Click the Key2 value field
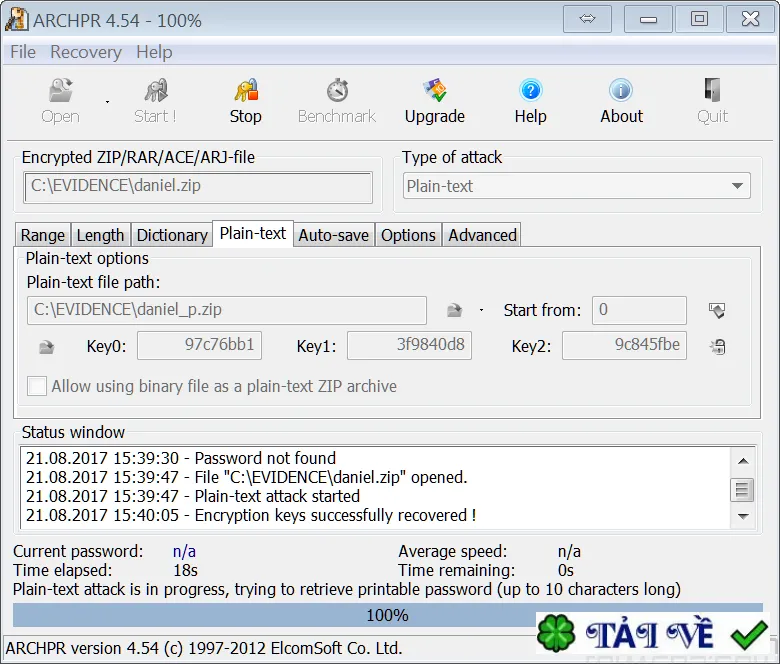780x664 pixels. pyautogui.click(x=624, y=345)
